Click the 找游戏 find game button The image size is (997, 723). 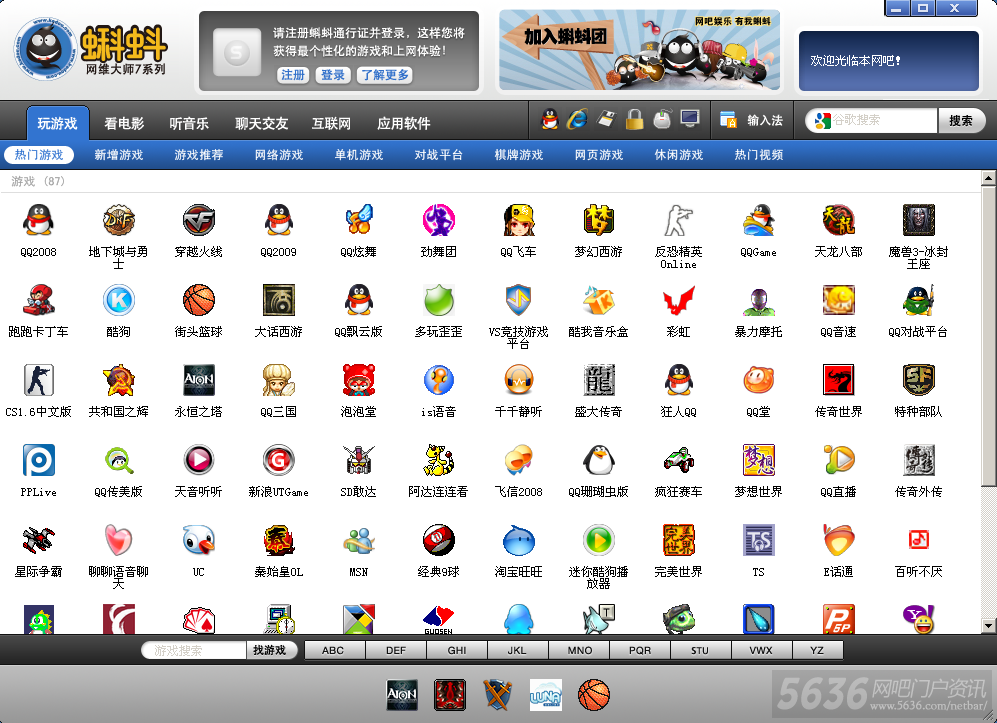tap(270, 650)
